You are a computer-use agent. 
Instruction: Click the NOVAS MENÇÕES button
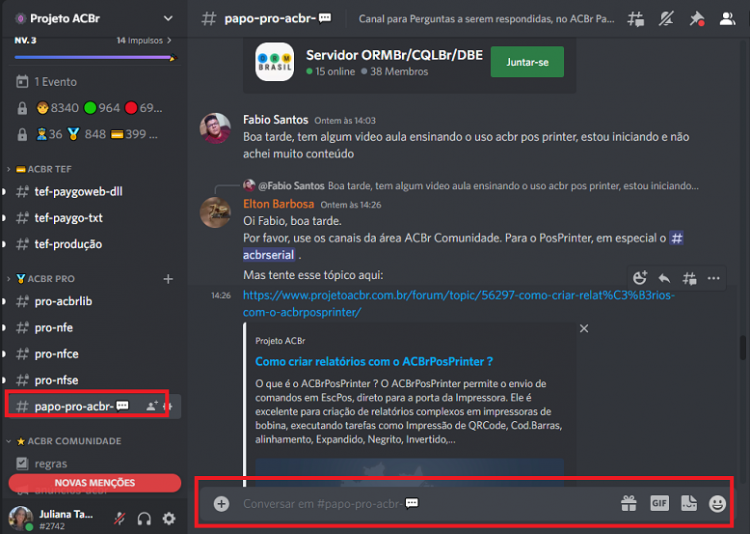tap(95, 483)
